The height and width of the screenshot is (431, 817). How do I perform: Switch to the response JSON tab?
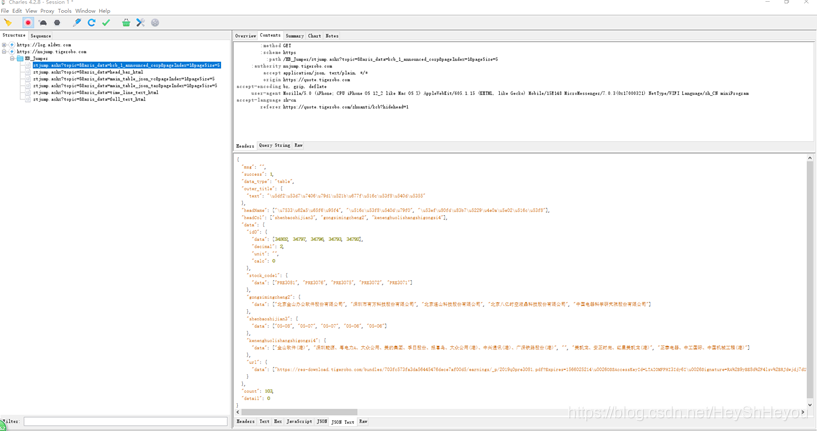[322, 421]
